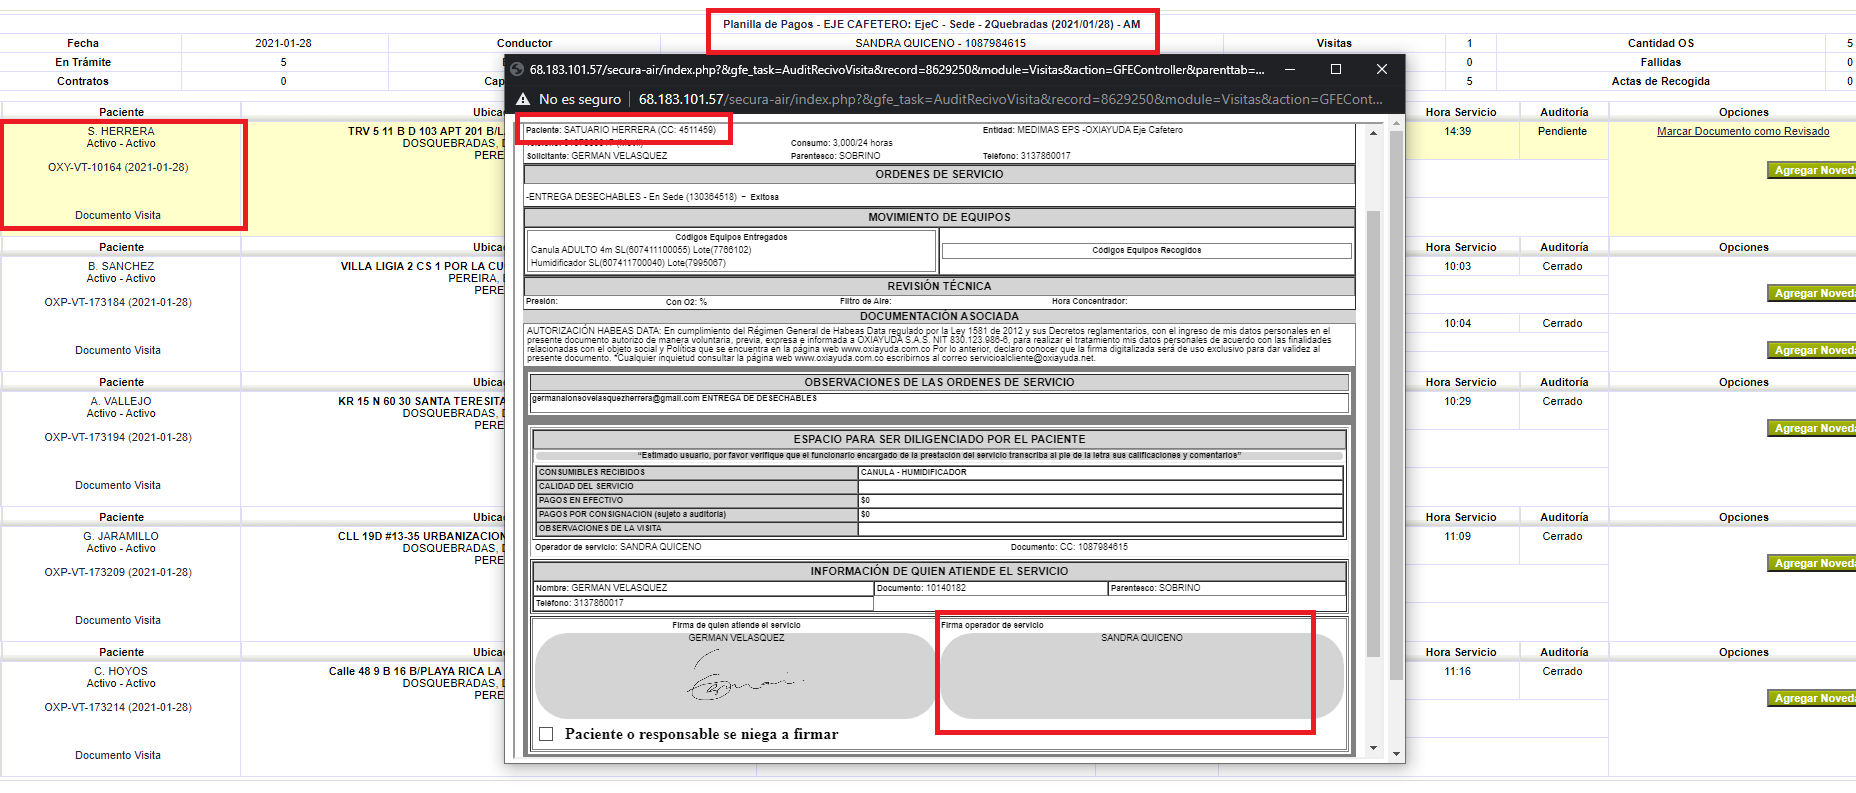1856x793 pixels.
Task: Click the 'CANULA - HUMIDIFICADOR' value field
Action: 1100,472
